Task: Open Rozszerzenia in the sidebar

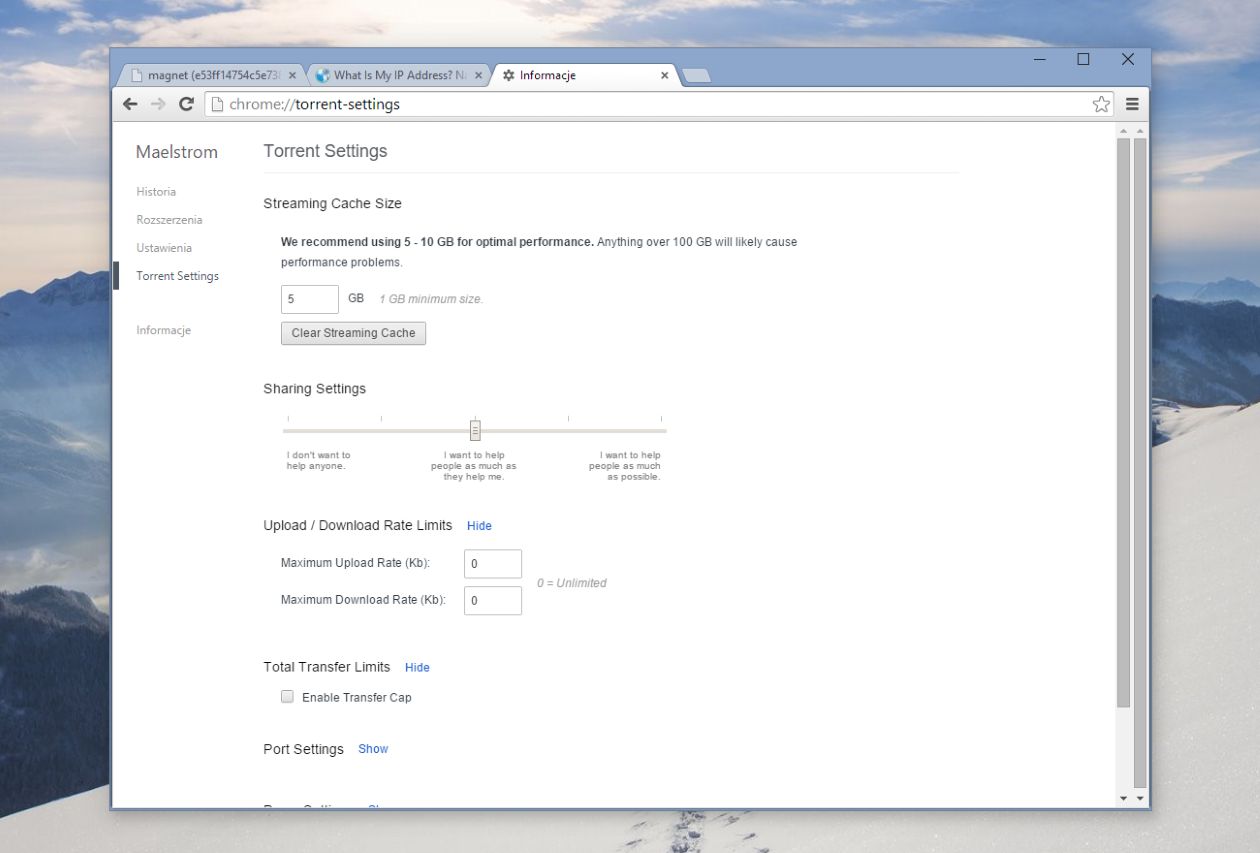Action: [169, 220]
